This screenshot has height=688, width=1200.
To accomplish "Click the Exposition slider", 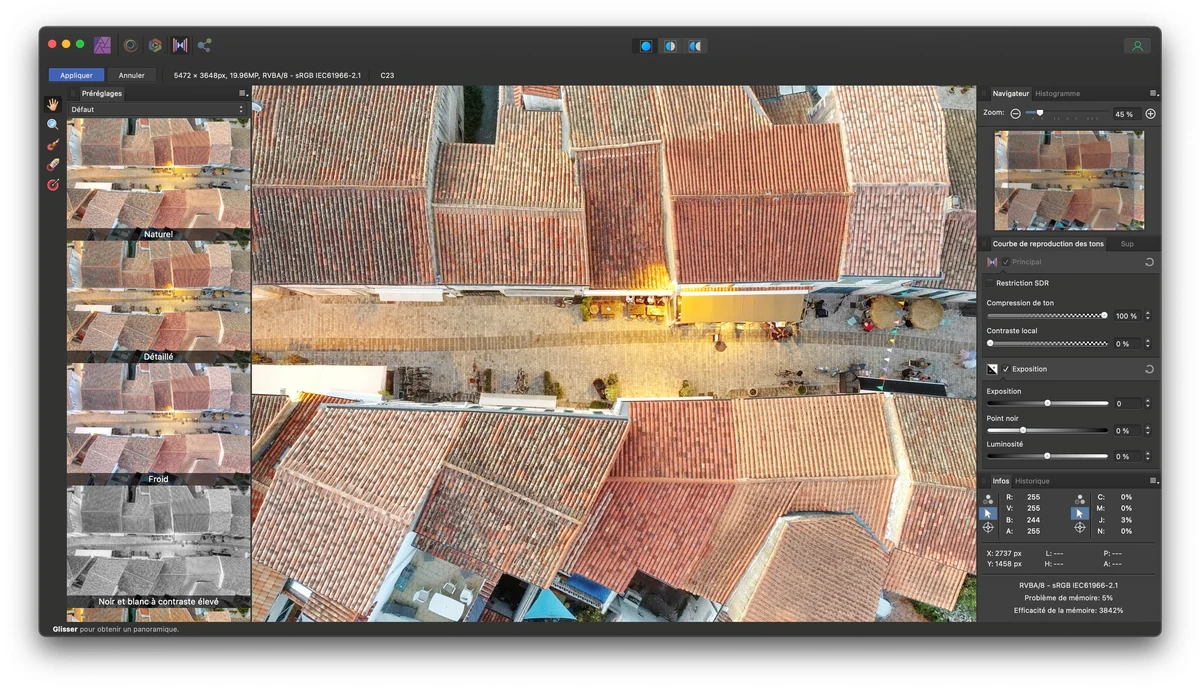I will click(1047, 403).
